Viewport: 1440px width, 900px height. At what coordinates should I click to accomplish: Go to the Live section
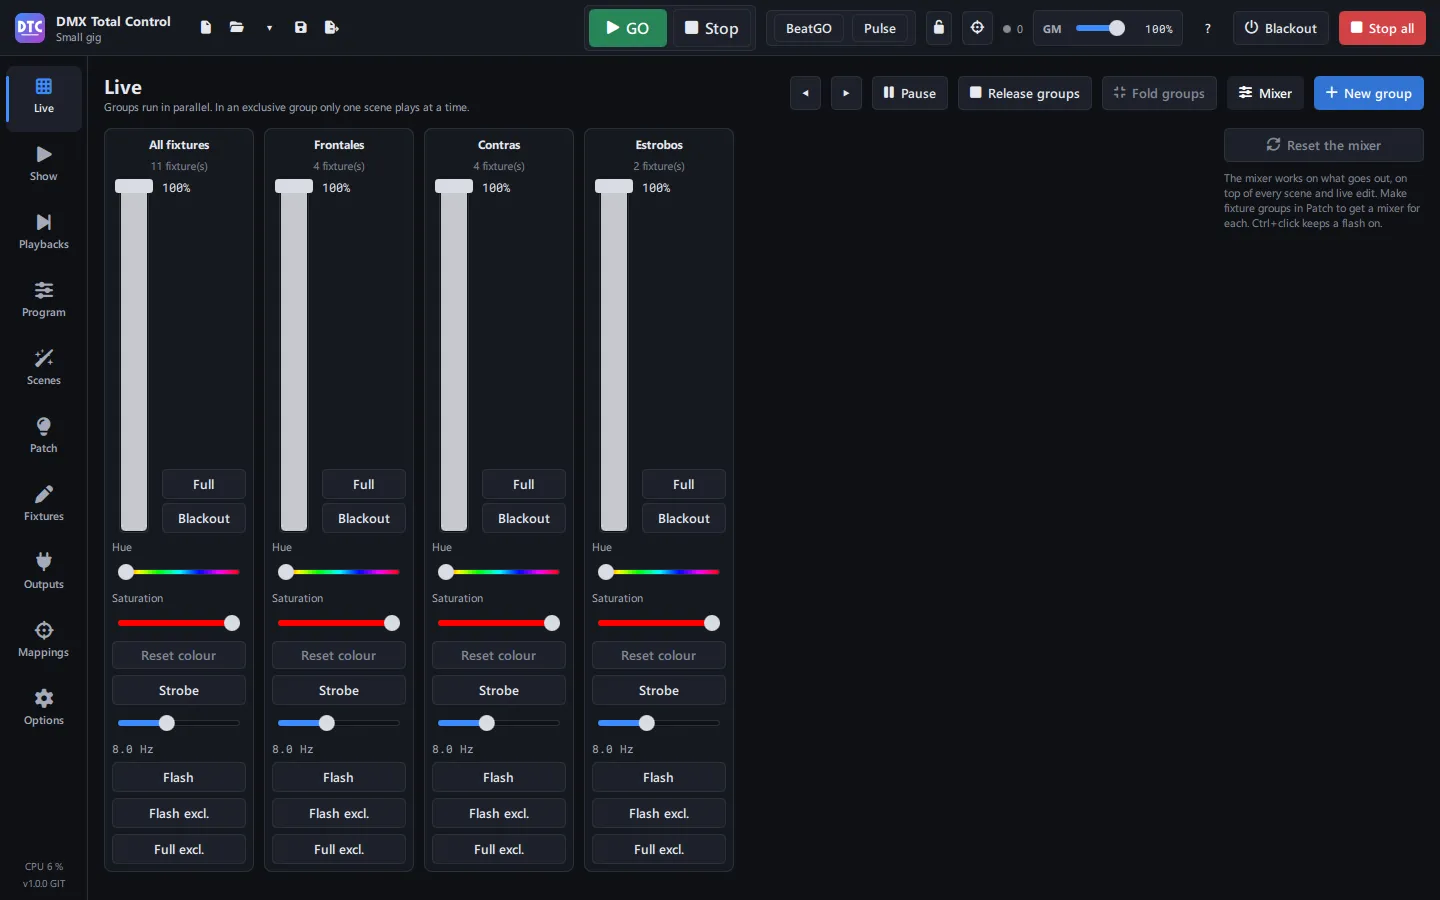click(44, 97)
